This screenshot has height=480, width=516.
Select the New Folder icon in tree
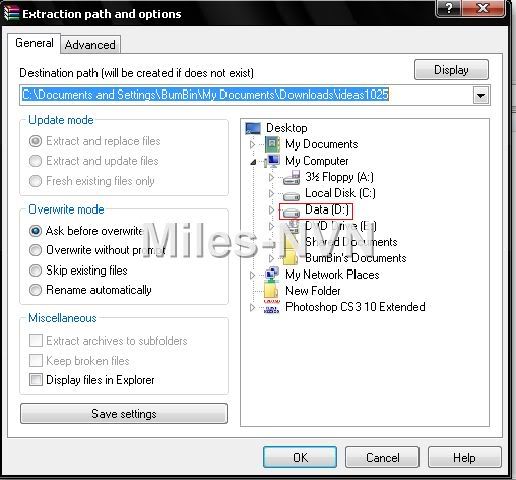pos(271,291)
